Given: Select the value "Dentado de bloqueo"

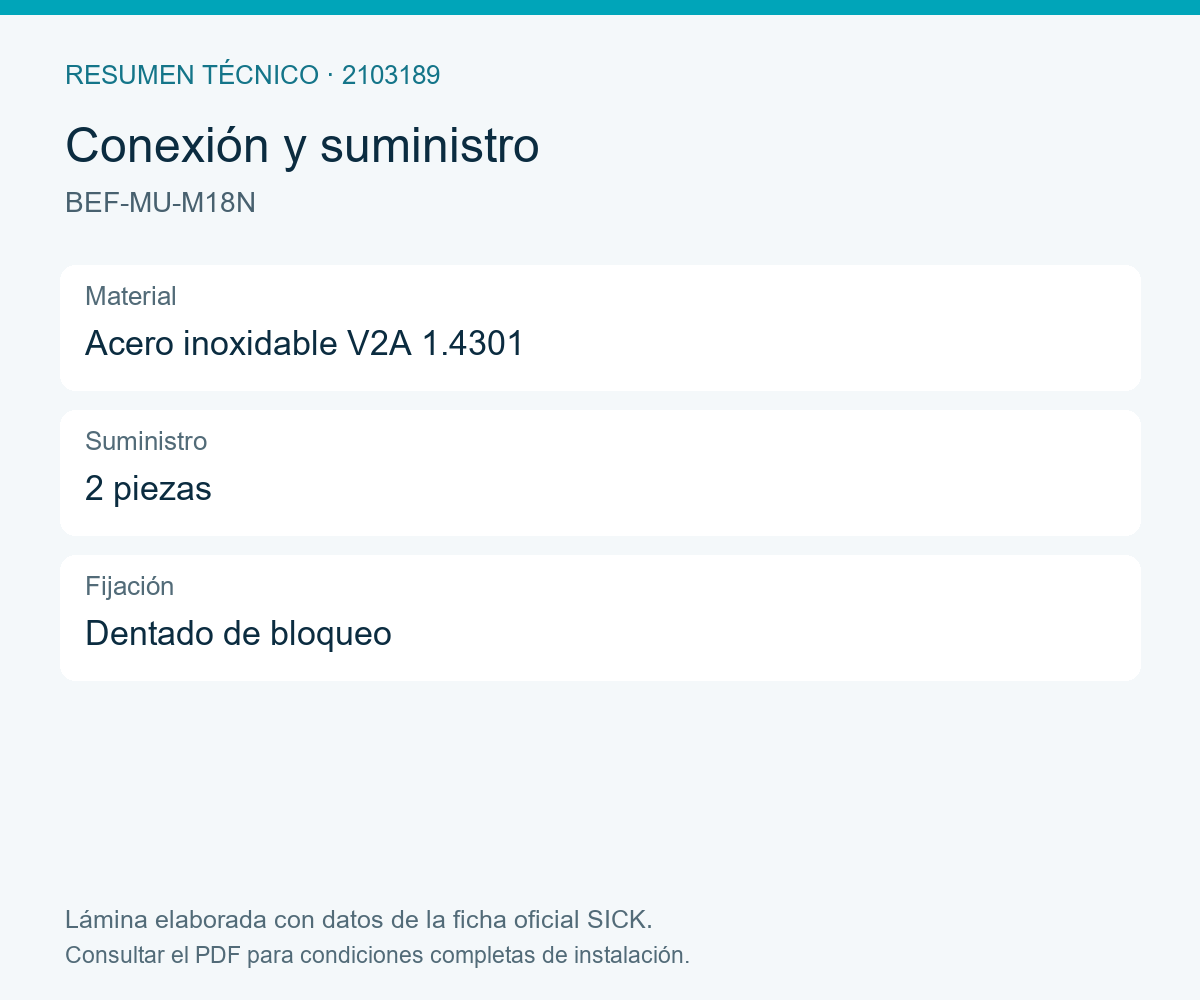Looking at the screenshot, I should [x=238, y=634].
